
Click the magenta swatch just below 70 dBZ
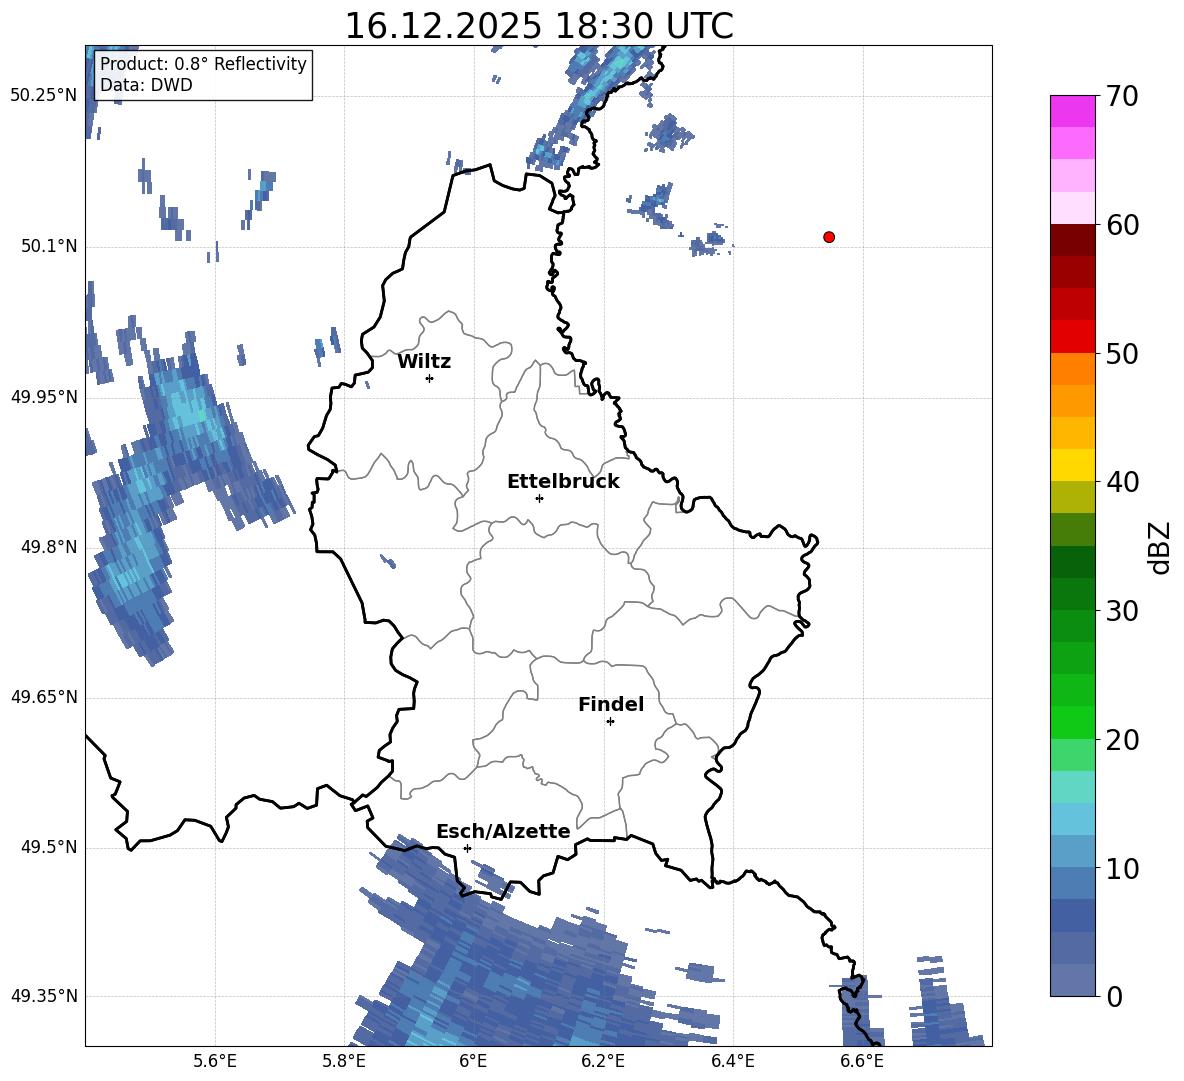[x=1072, y=111]
